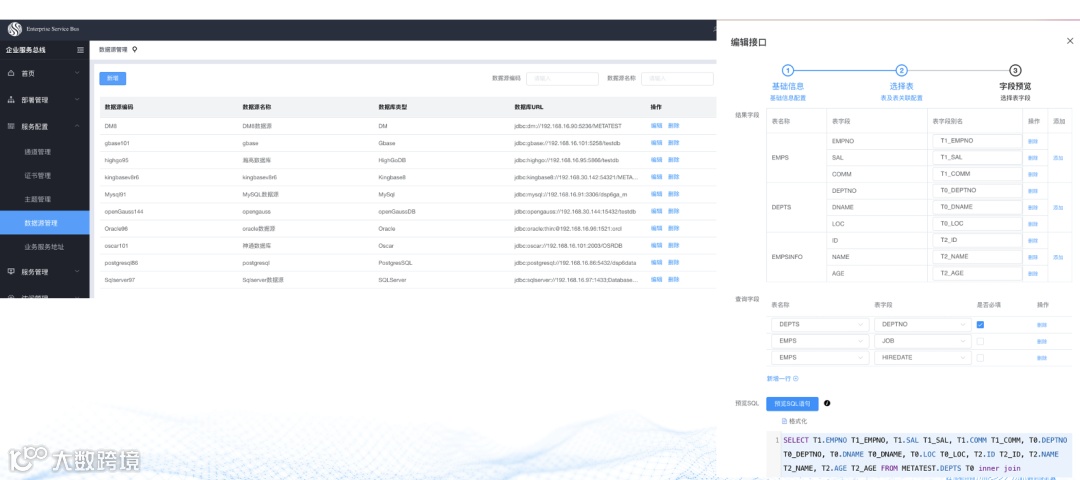Screen dimensions: 1080x480
Task: Click step 3 circle 字段预览
Action: [x=1015, y=70]
